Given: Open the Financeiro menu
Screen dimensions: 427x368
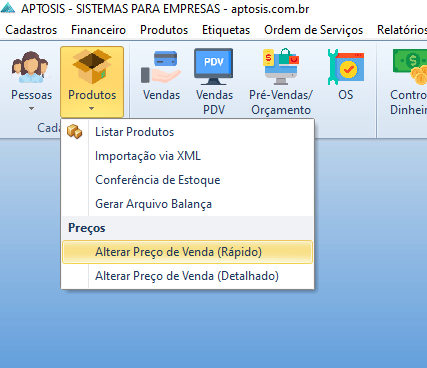Looking at the screenshot, I should point(99,30).
